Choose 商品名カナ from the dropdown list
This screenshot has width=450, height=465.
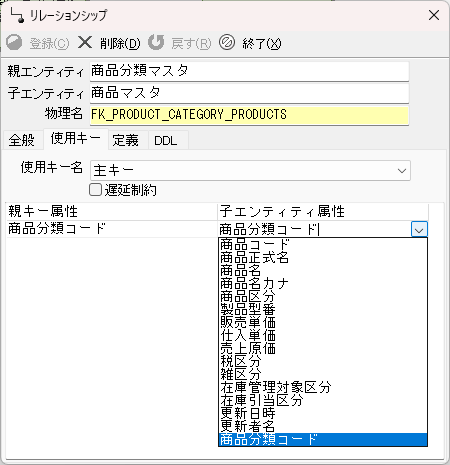click(x=323, y=283)
